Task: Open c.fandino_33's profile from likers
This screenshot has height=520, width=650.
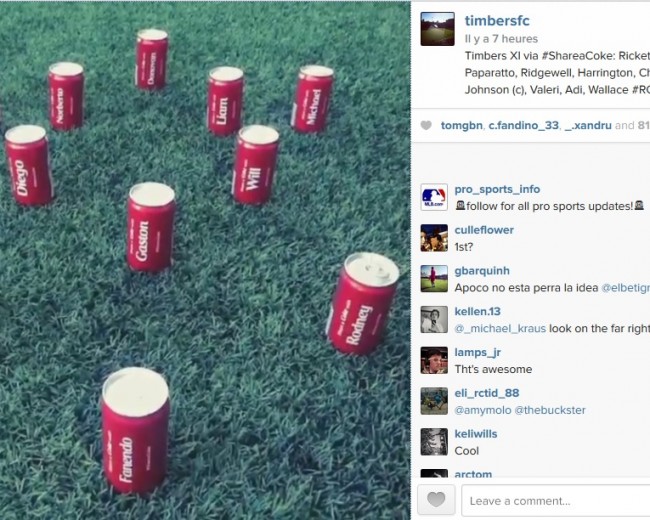Action: coord(524,125)
